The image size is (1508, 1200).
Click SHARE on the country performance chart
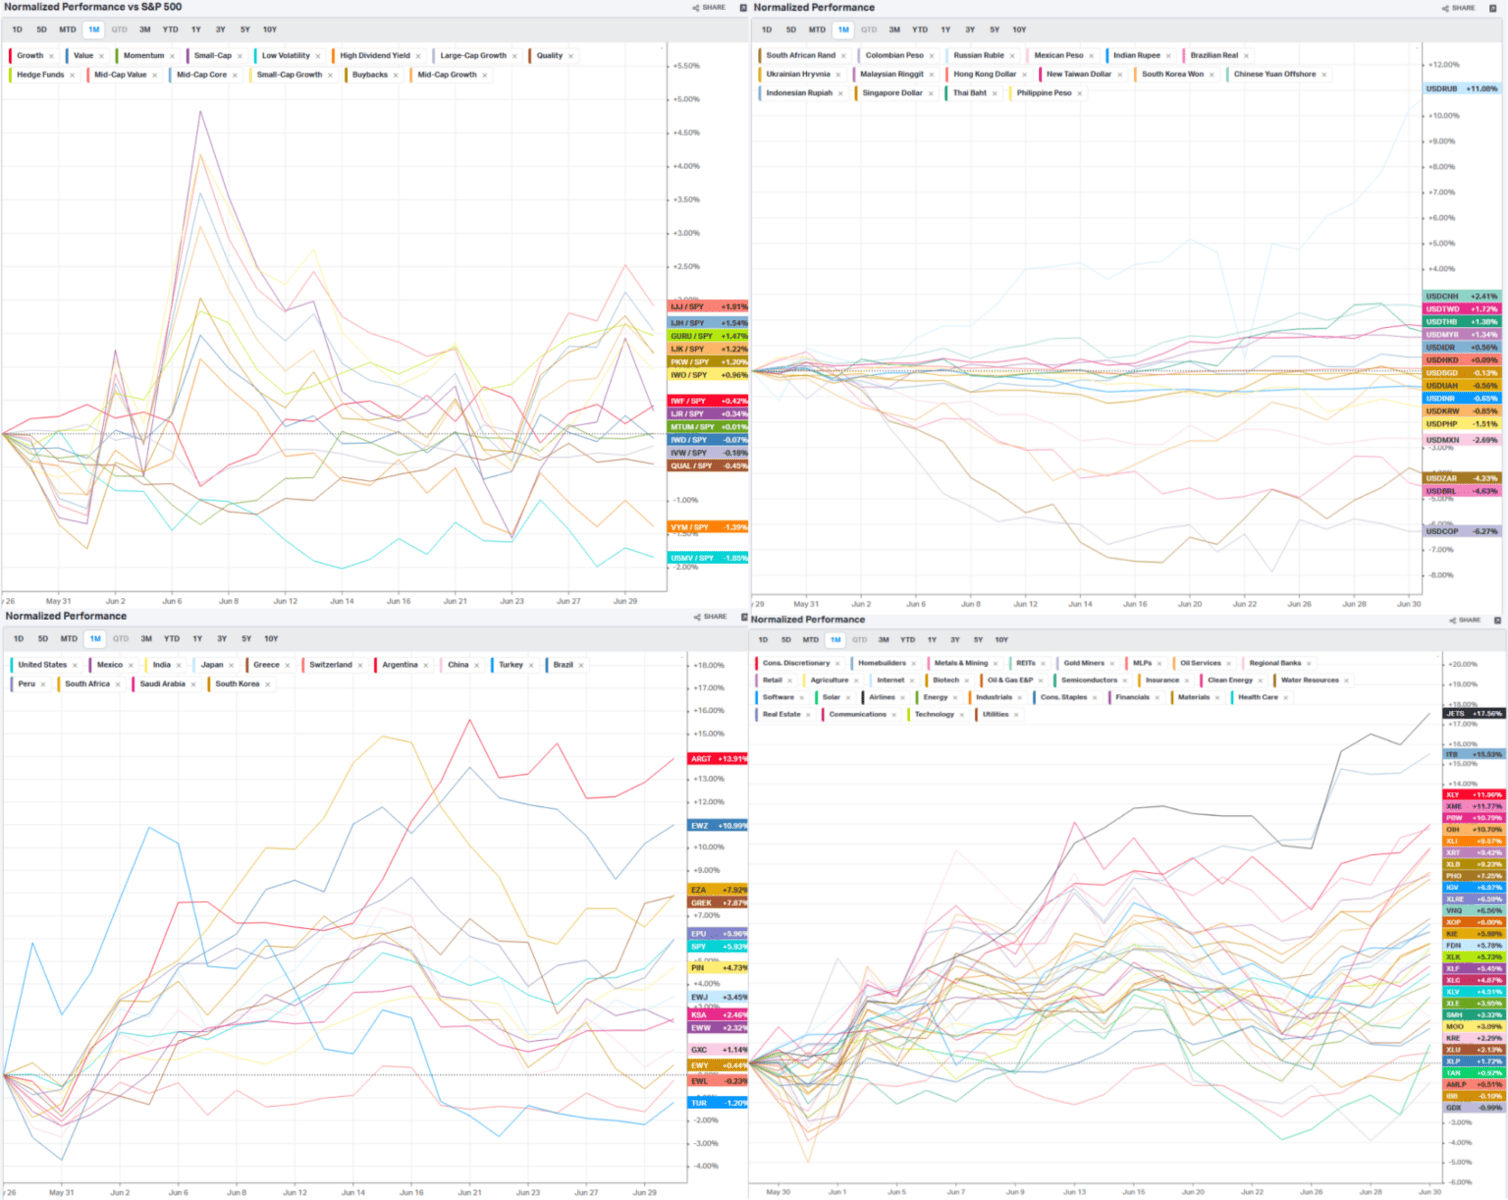(x=712, y=617)
